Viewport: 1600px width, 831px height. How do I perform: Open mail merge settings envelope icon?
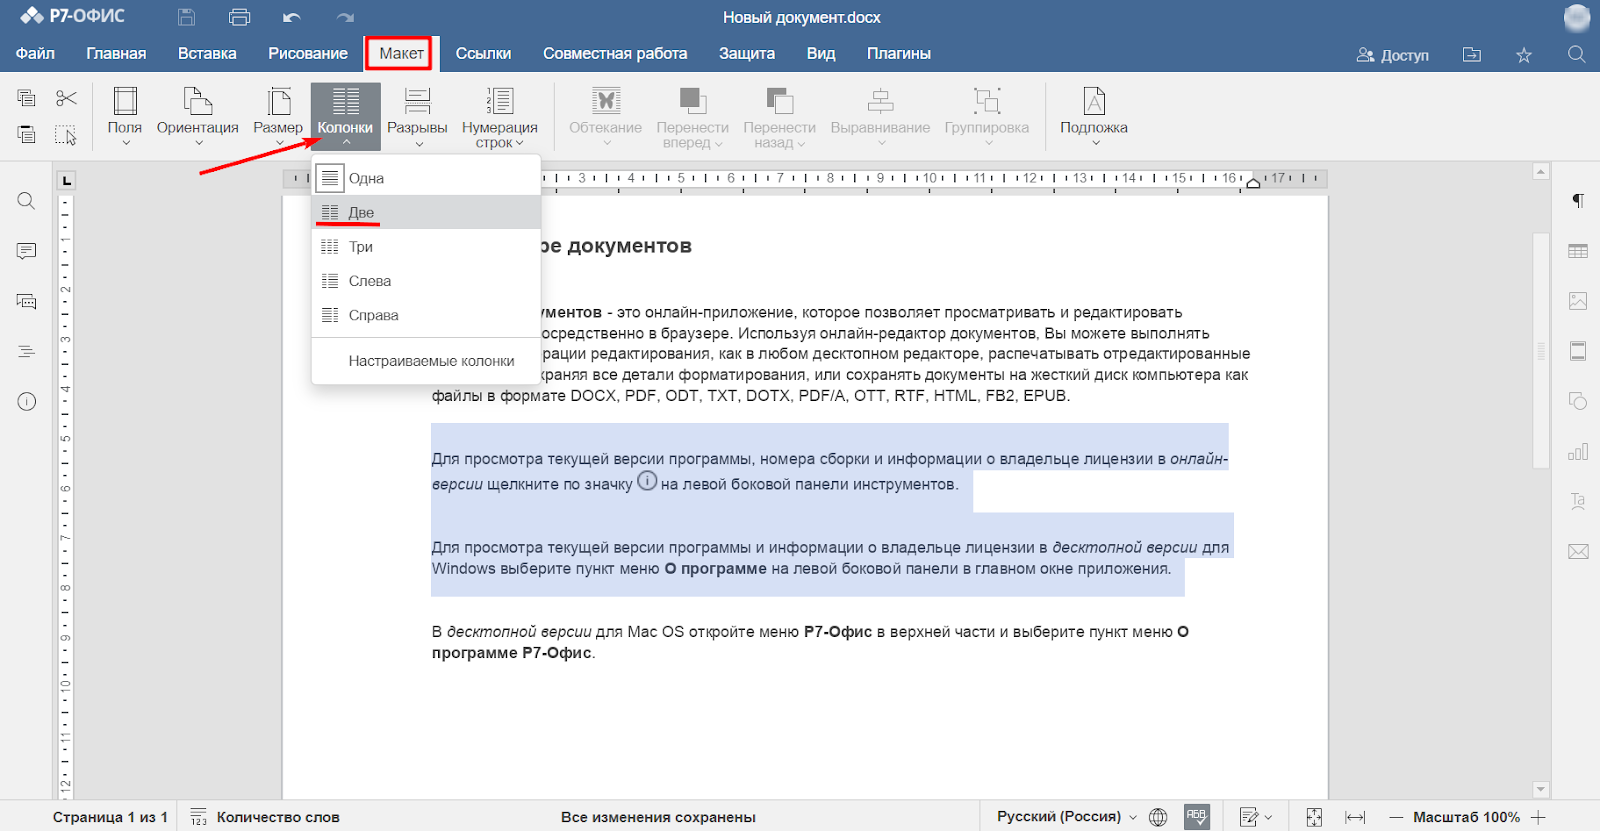coord(1578,551)
